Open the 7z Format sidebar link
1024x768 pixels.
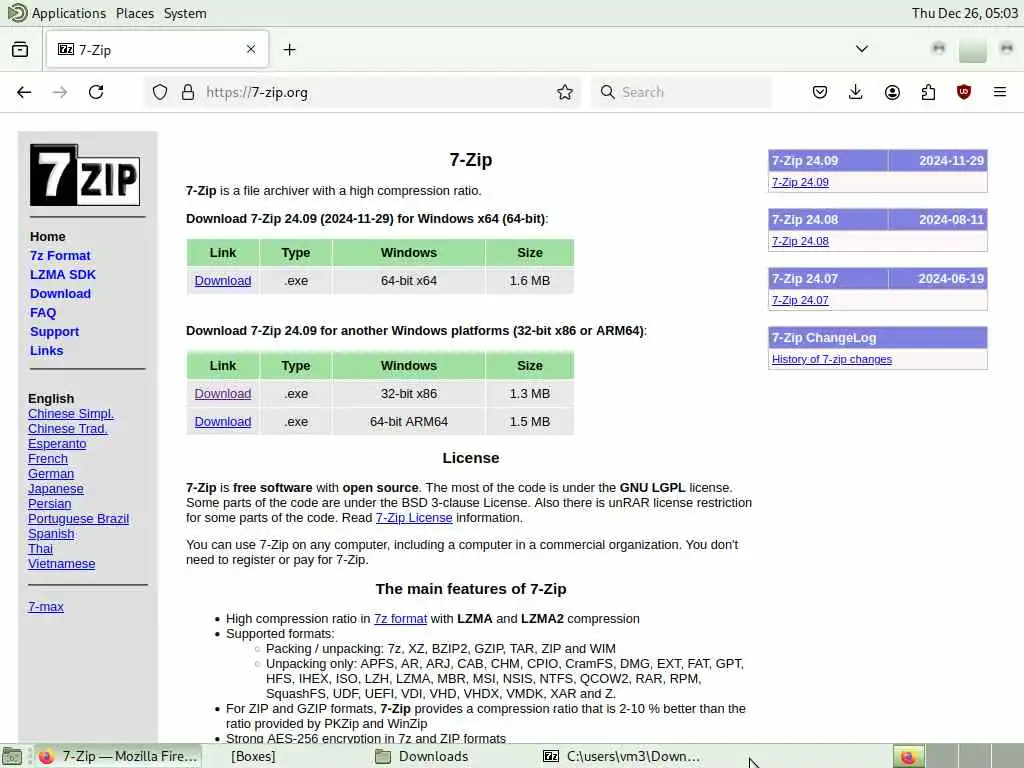[60, 255]
